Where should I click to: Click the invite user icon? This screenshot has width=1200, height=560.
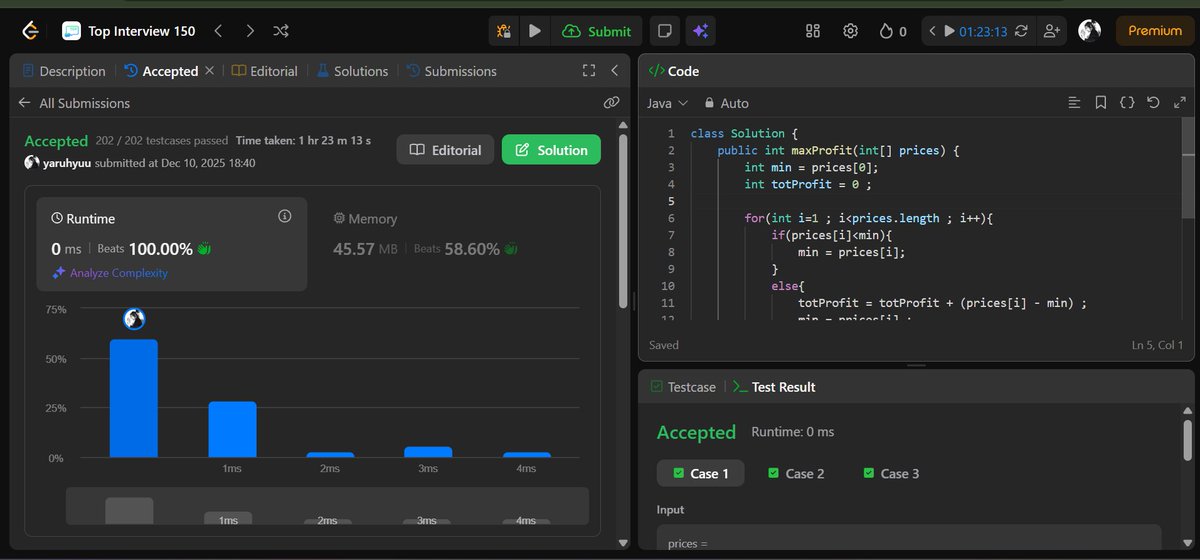coord(1051,31)
